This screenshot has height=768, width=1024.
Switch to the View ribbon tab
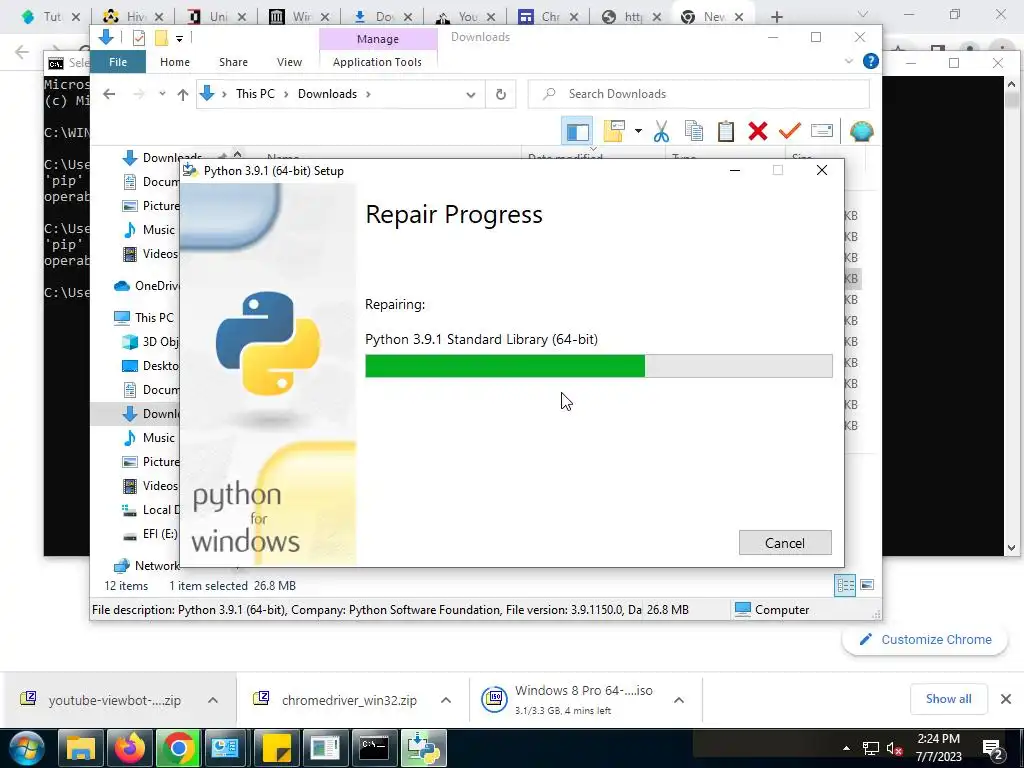[x=289, y=62]
